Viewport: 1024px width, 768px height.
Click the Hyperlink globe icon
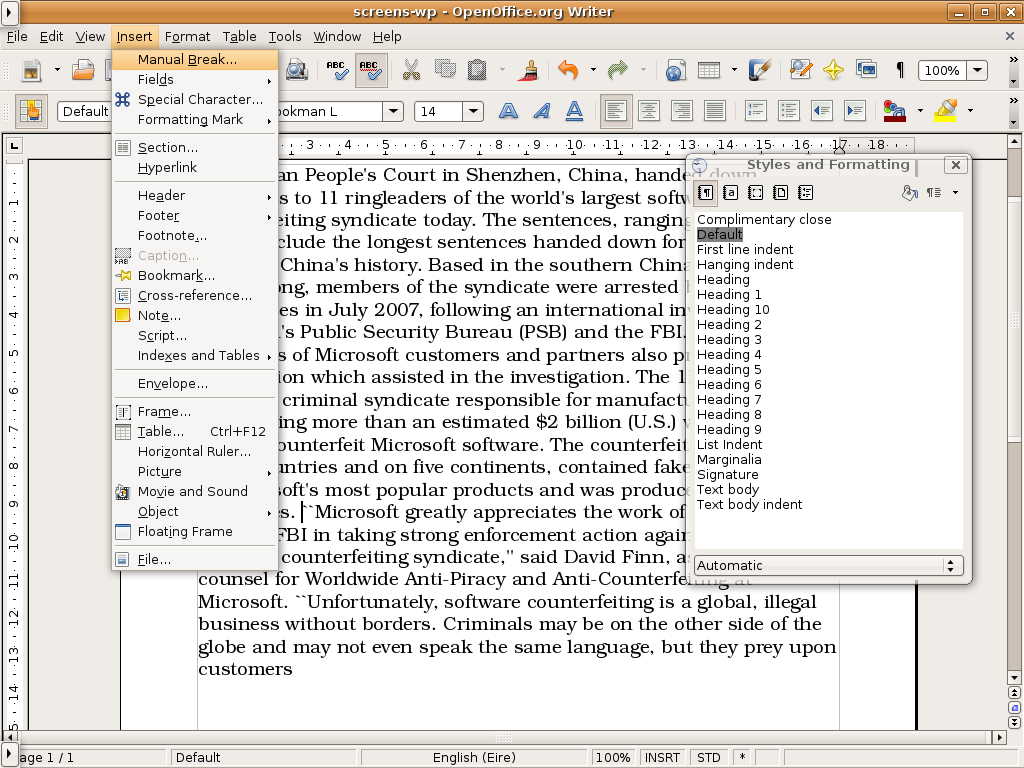pos(675,70)
